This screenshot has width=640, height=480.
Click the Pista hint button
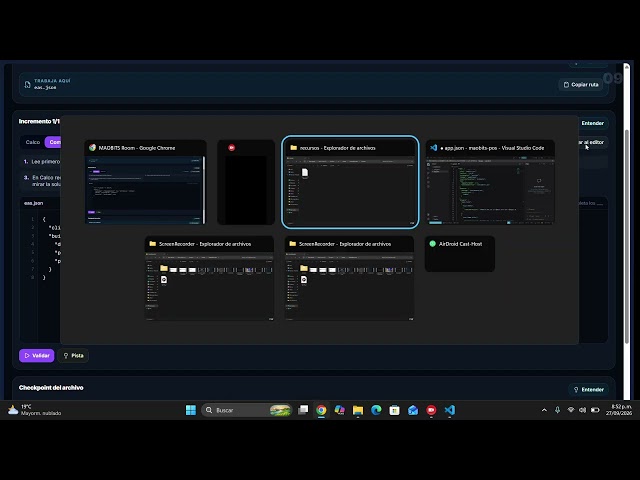73,356
